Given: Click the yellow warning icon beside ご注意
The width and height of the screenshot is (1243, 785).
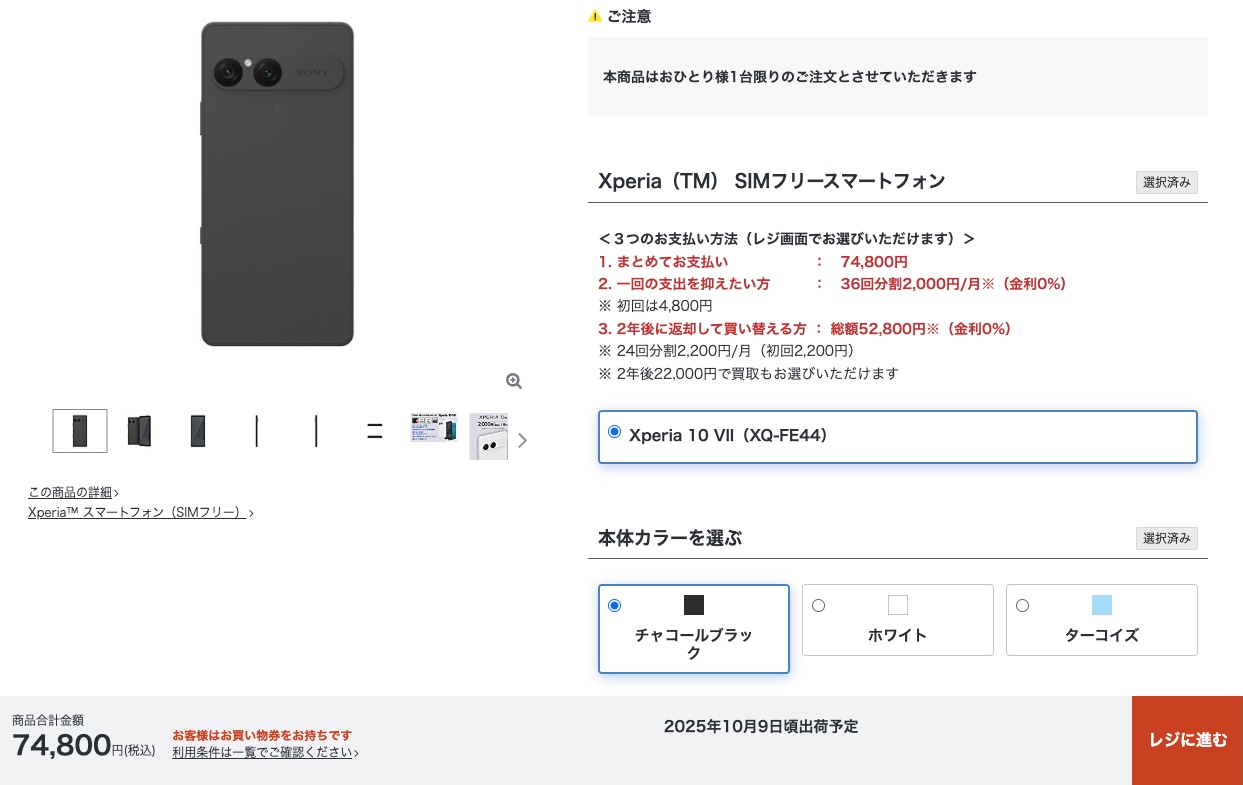Looking at the screenshot, I should click(x=595, y=16).
